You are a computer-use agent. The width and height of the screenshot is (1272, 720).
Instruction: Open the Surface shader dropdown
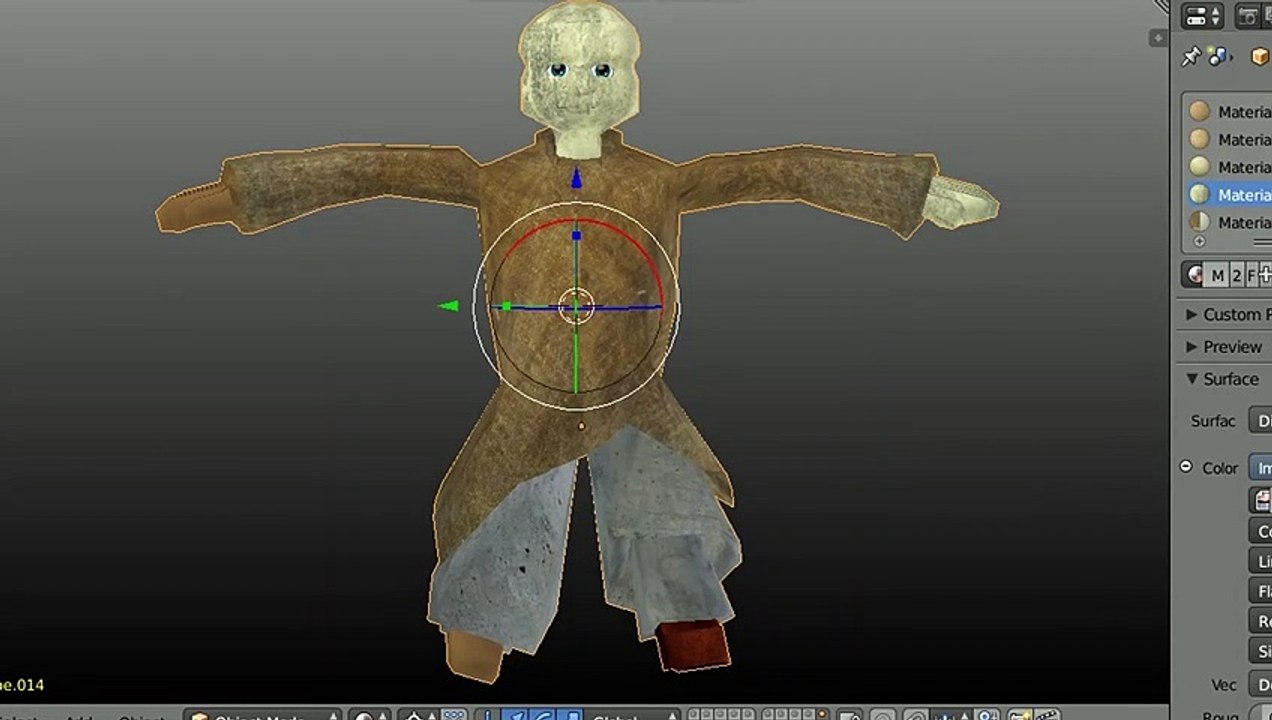coord(1261,421)
